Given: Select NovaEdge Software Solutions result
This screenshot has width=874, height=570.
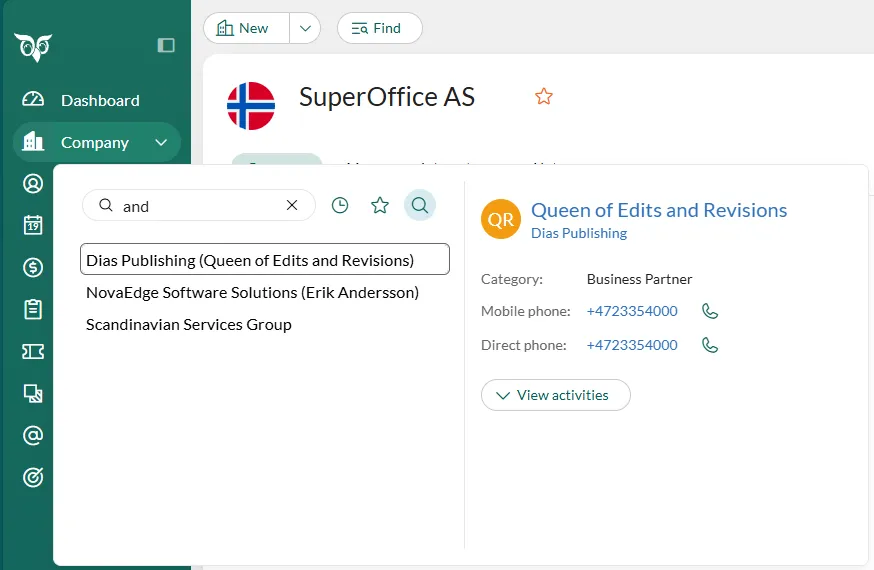Looking at the screenshot, I should point(252,292).
